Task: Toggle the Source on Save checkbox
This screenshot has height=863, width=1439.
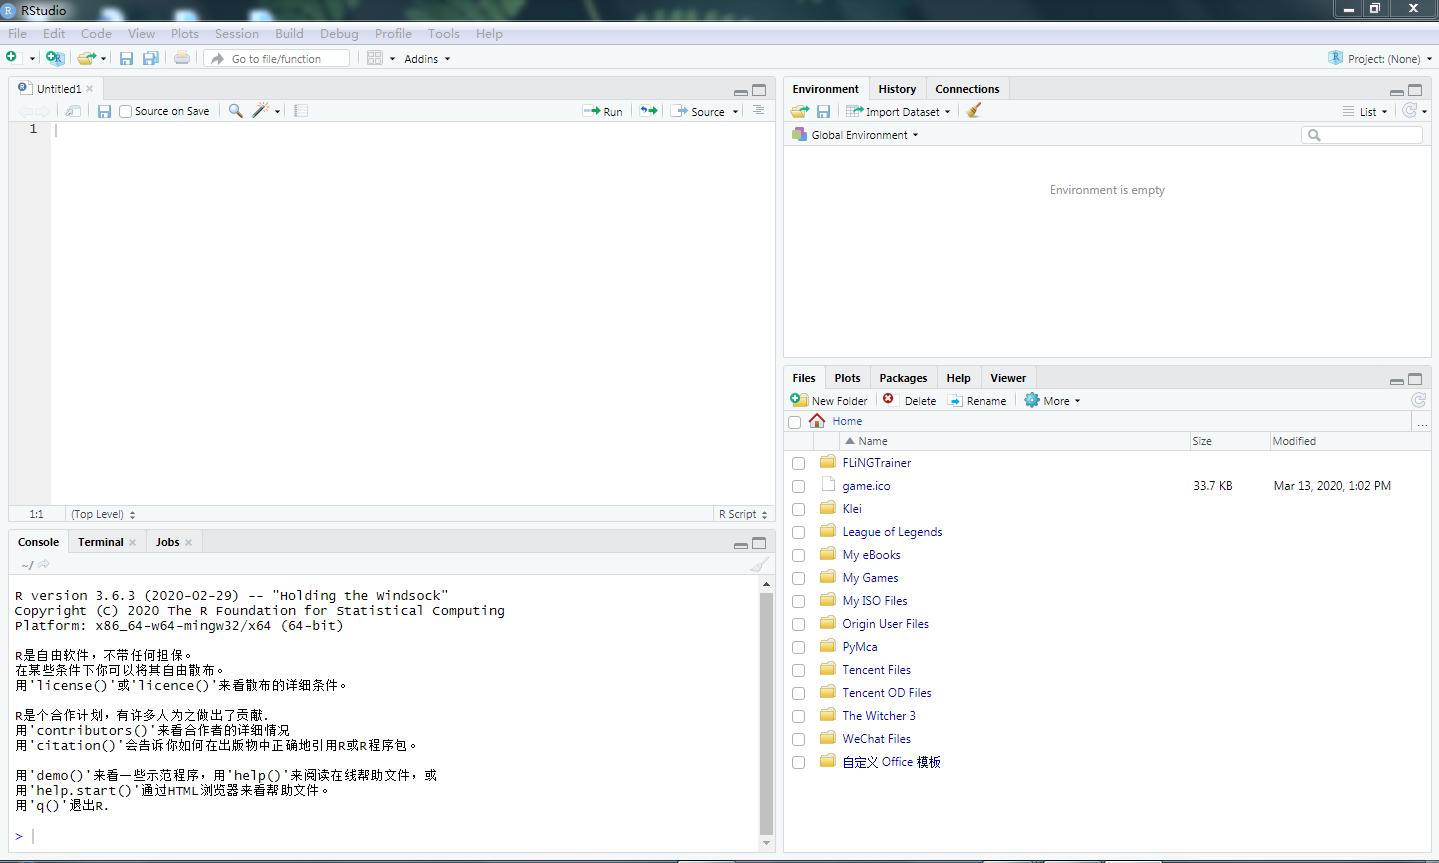Action: coord(125,111)
